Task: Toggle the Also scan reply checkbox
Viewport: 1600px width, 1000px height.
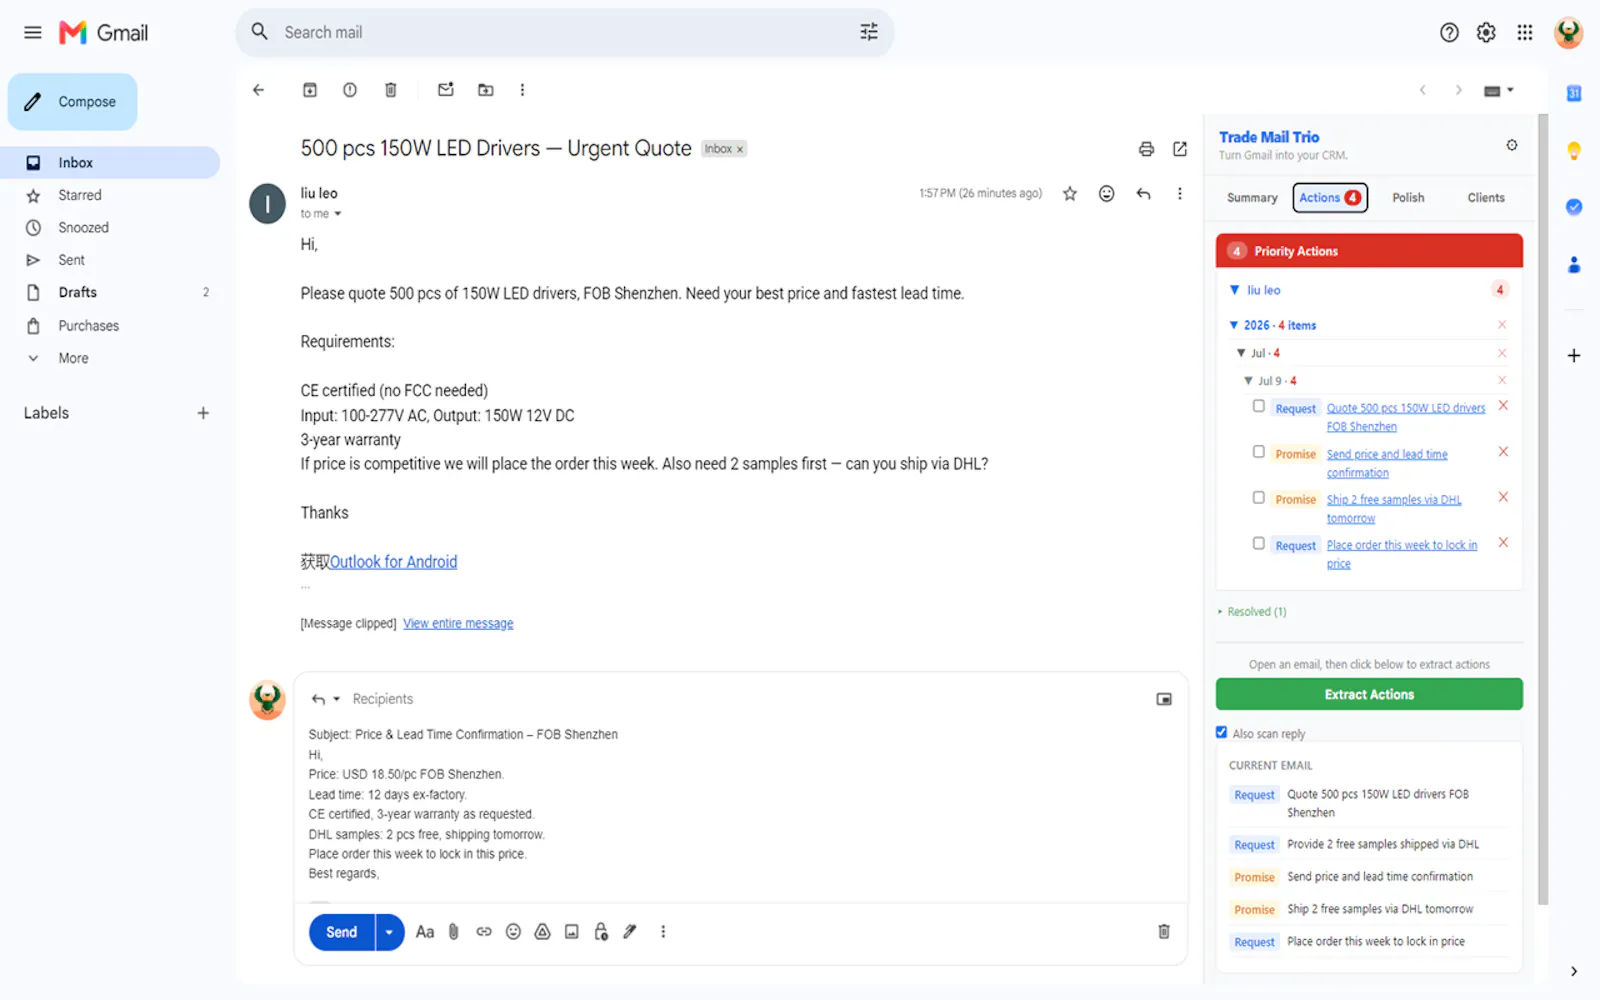Action: pos(1221,732)
